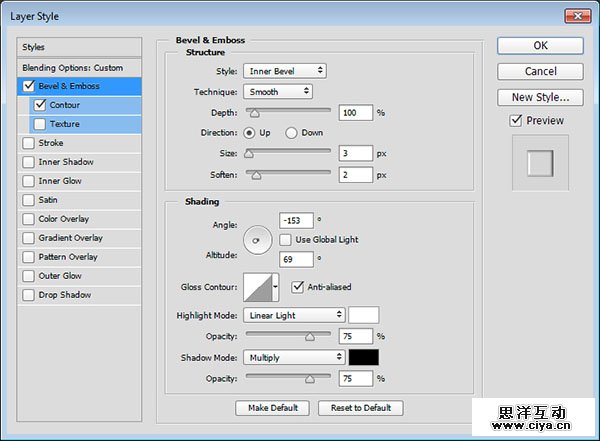This screenshot has height=441, width=600.
Task: Select the Down direction radio button
Action: pyautogui.click(x=292, y=133)
